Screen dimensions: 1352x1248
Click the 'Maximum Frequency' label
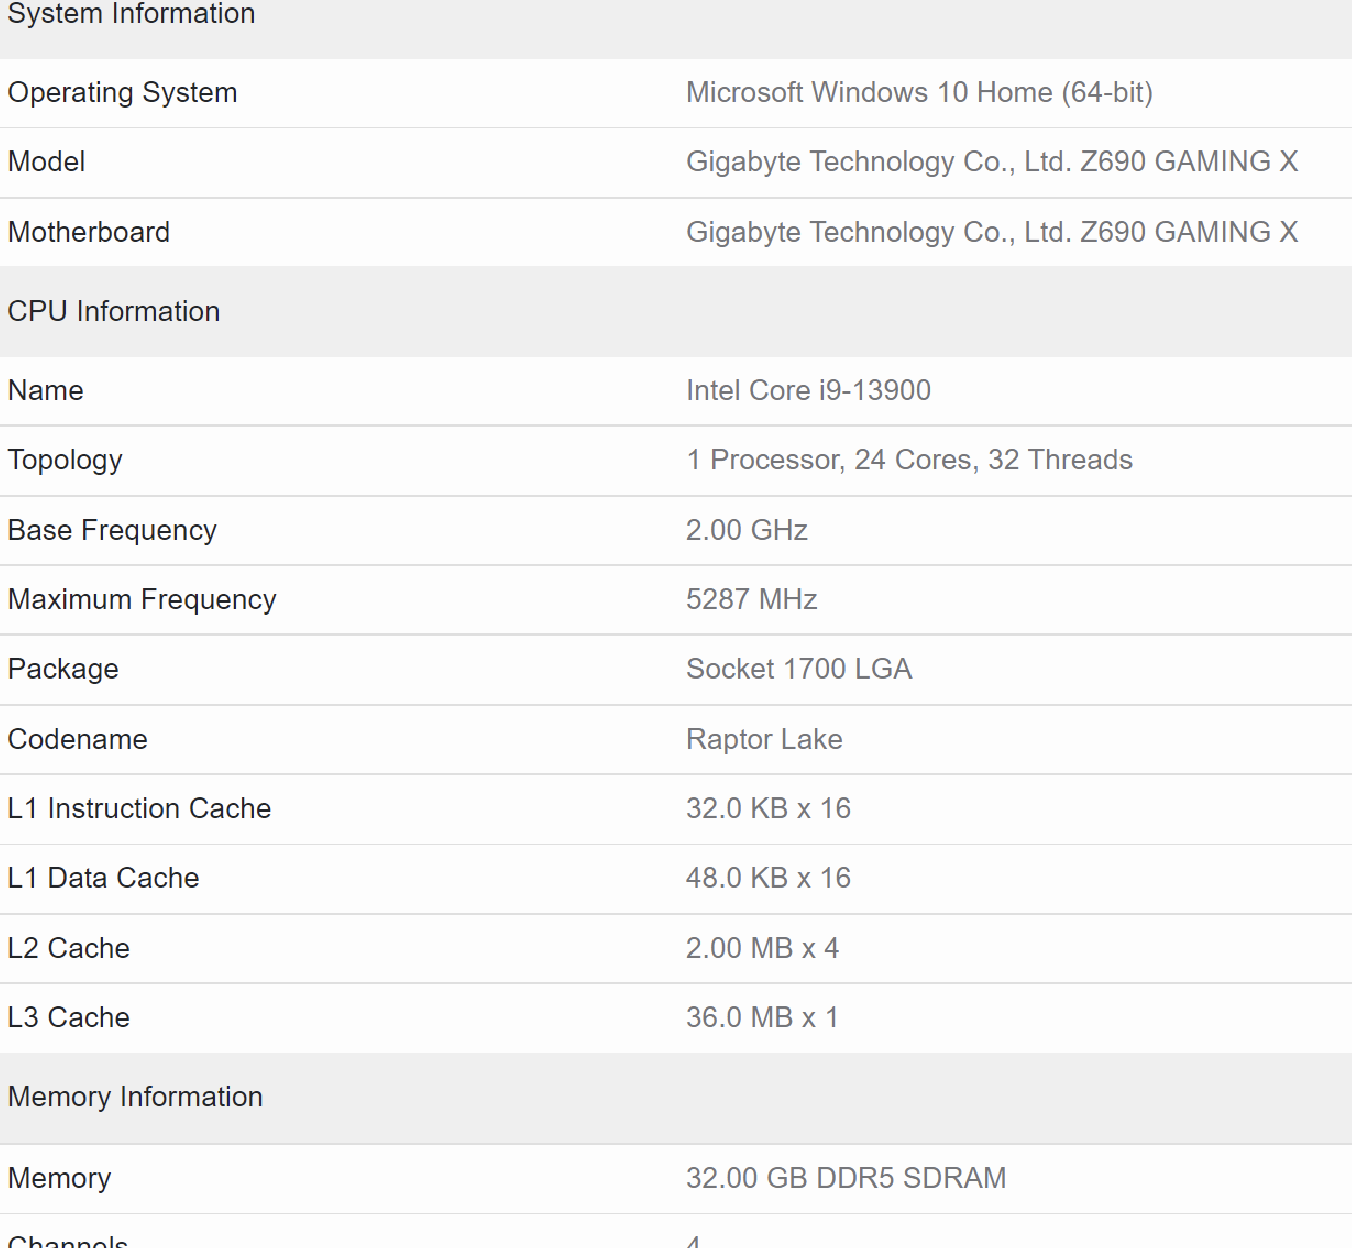142,600
